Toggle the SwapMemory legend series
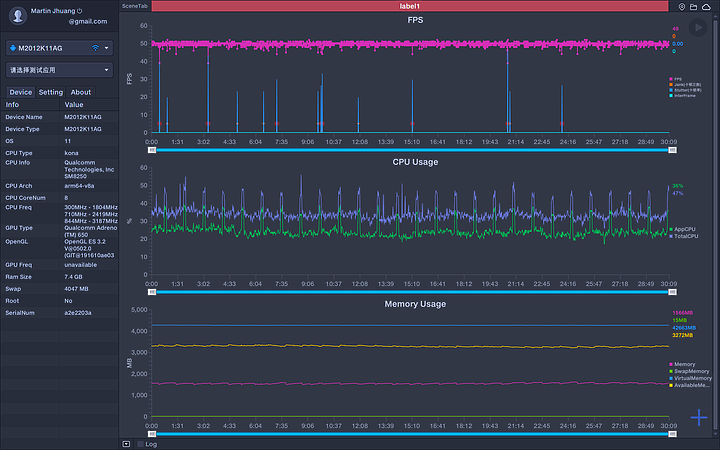Screen dimensions: 720x450 [x=689, y=371]
